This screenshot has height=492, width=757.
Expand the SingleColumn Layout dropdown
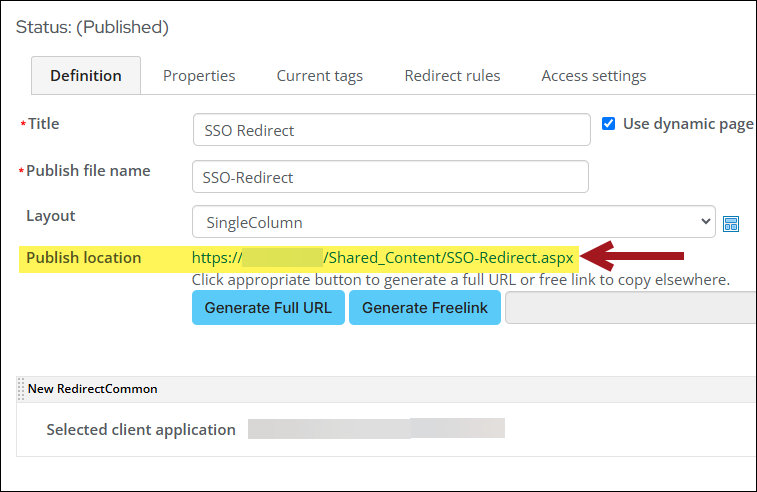454,222
